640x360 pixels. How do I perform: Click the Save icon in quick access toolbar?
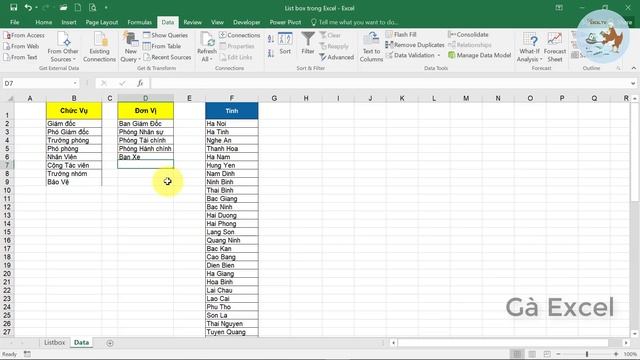(x=13, y=7)
